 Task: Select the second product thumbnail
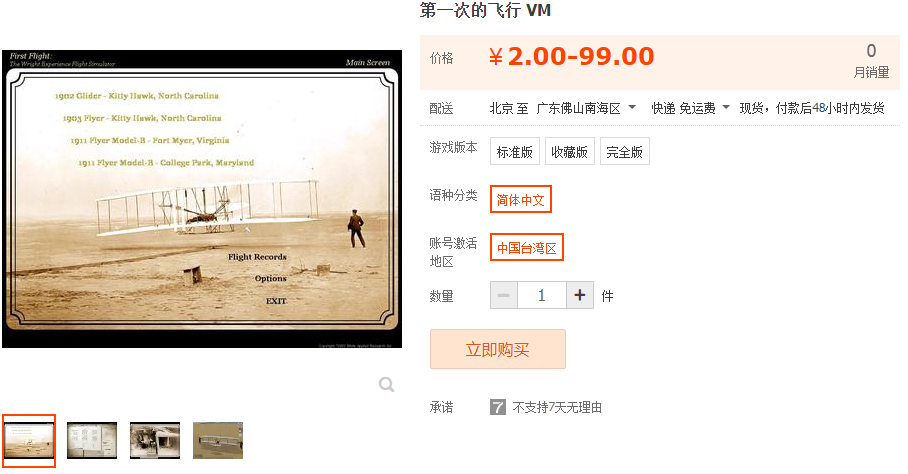coord(91,440)
